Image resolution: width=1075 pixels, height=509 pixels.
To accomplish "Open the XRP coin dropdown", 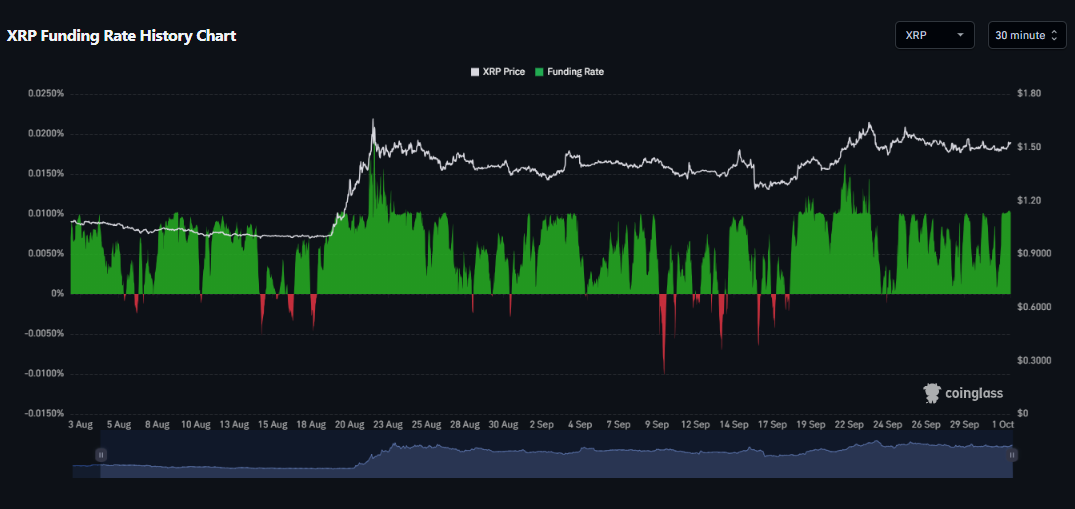I will pos(934,35).
